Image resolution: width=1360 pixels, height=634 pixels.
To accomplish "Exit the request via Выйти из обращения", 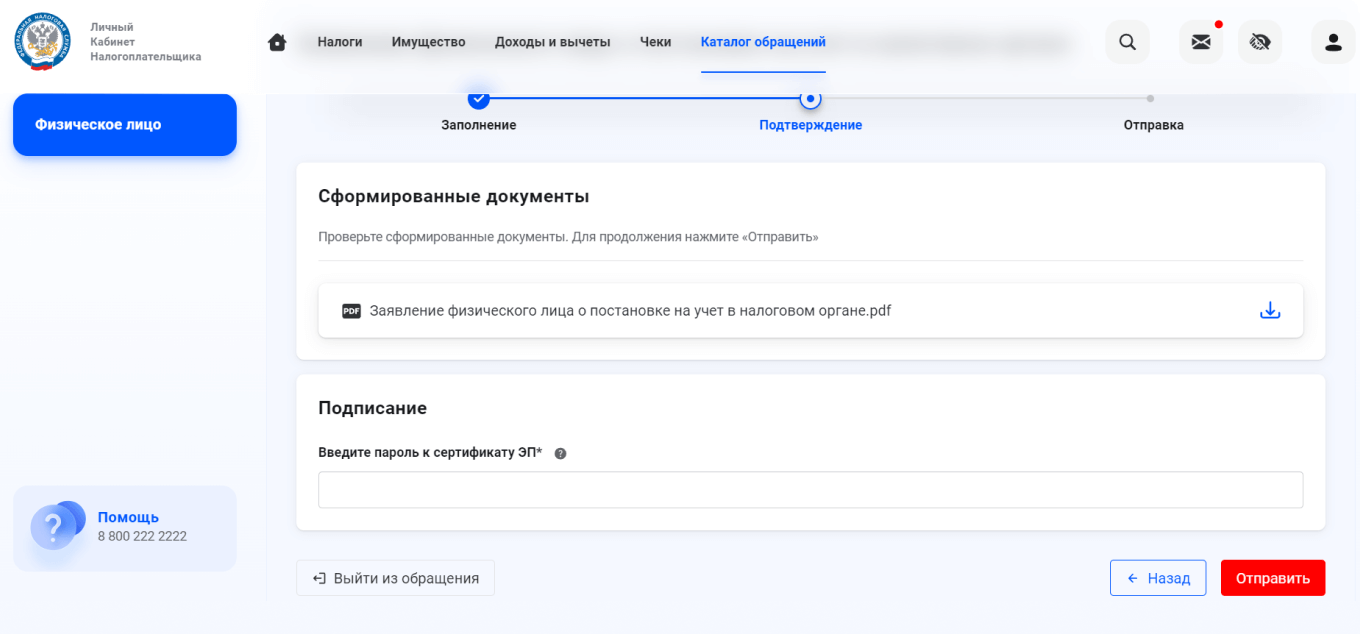I will [x=395, y=577].
